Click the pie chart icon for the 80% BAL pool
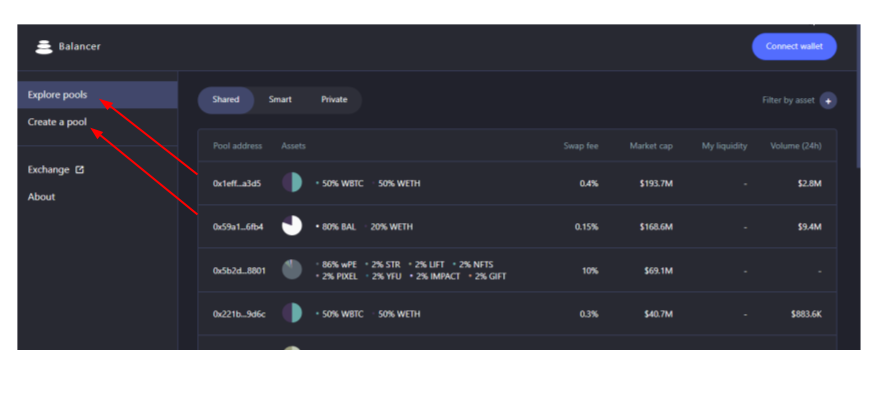 pos(292,226)
